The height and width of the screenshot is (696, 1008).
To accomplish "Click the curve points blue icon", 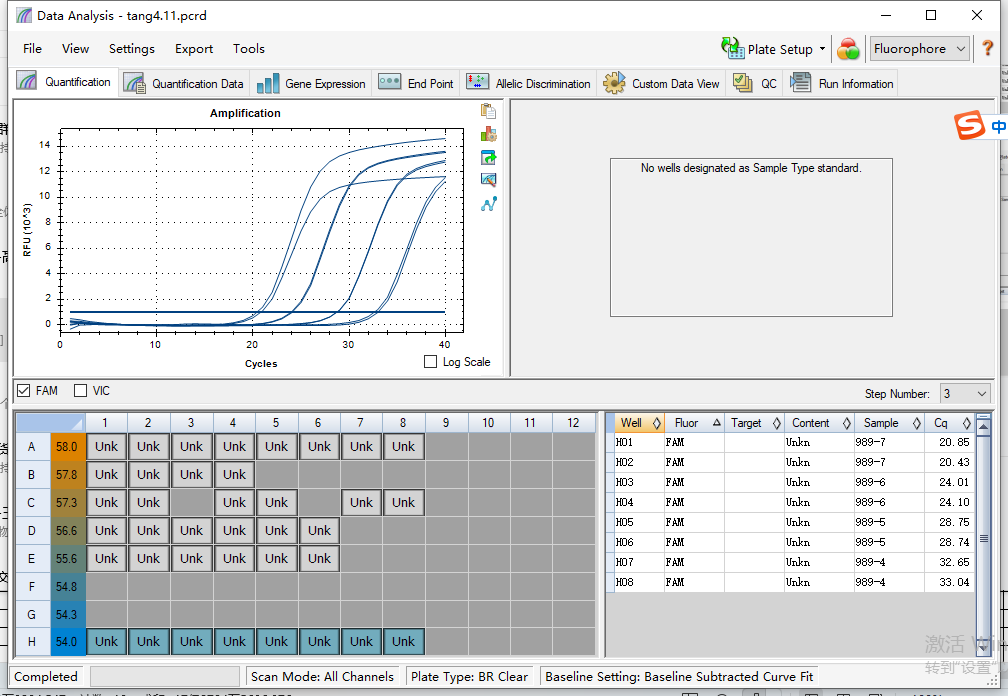I will 488,204.
